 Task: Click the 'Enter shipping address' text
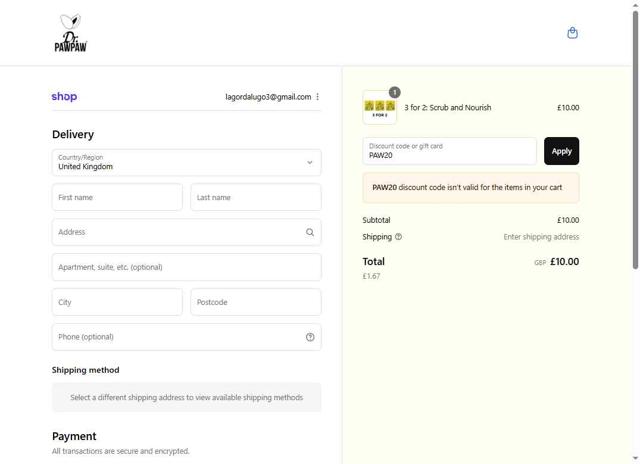tap(541, 237)
